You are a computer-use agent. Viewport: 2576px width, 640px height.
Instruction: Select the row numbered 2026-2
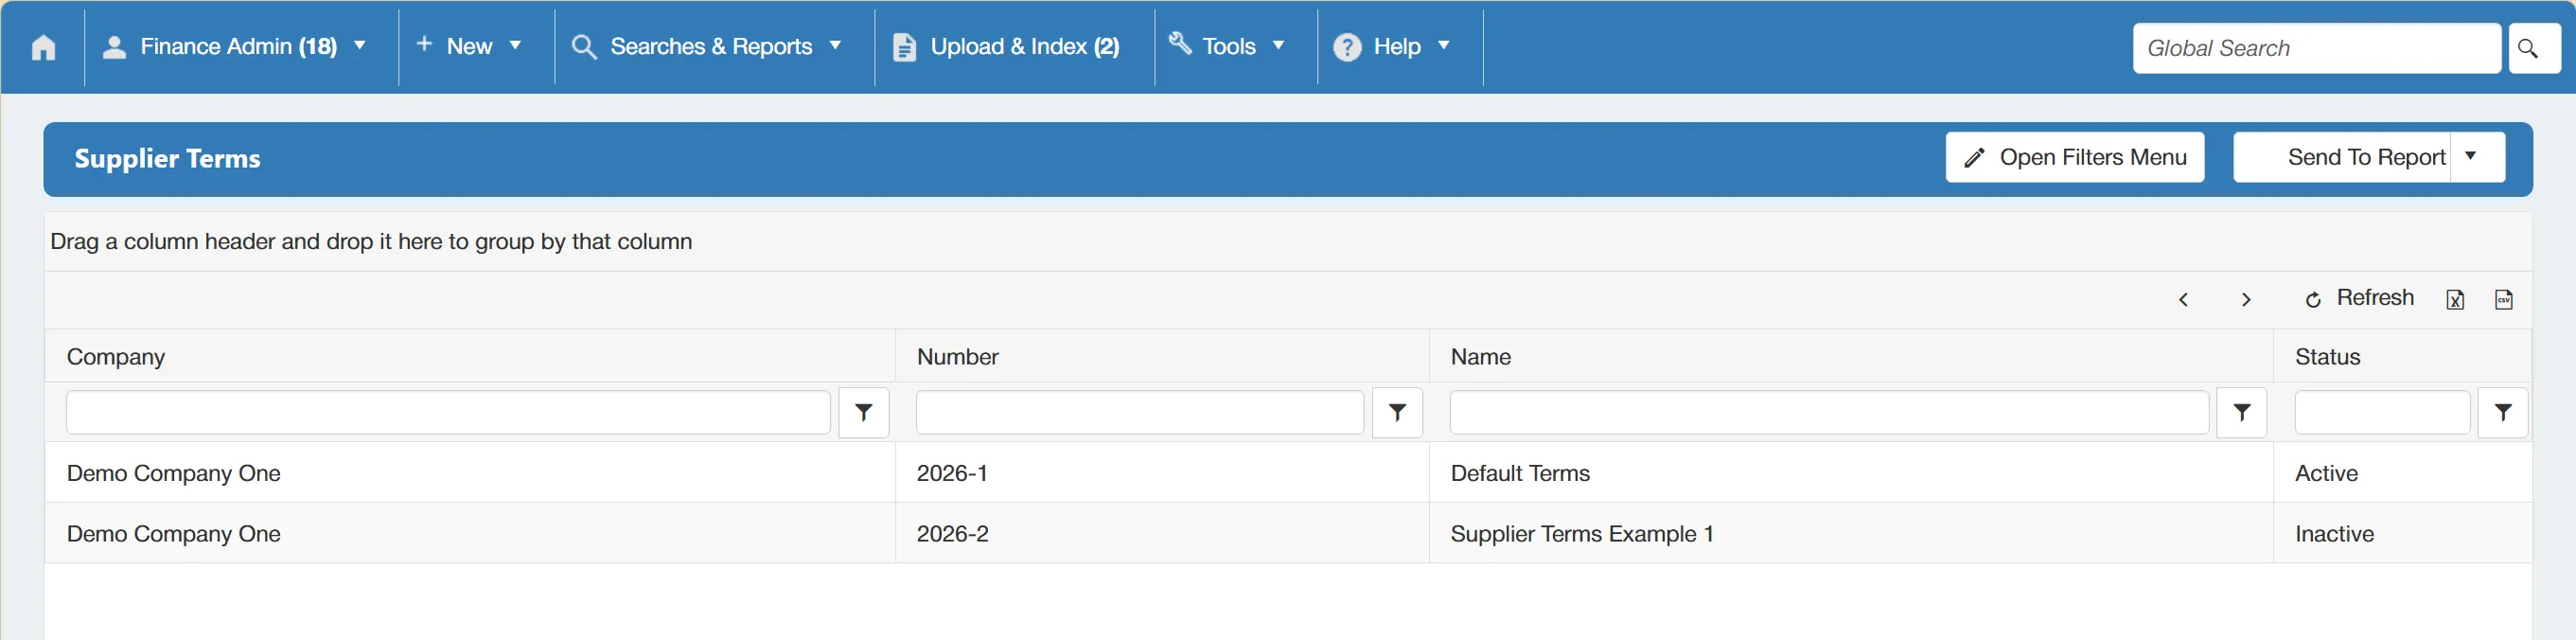click(x=1288, y=534)
